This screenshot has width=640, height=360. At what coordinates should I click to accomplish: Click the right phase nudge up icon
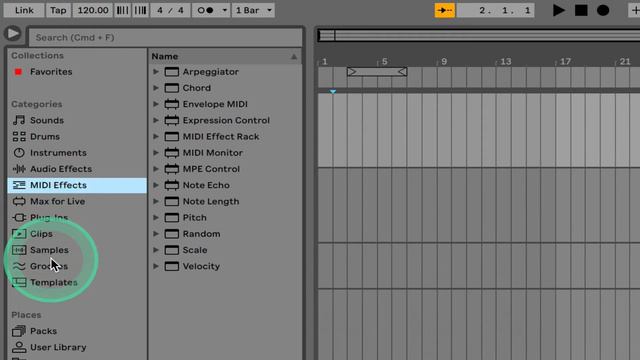pyautogui.click(x=140, y=10)
